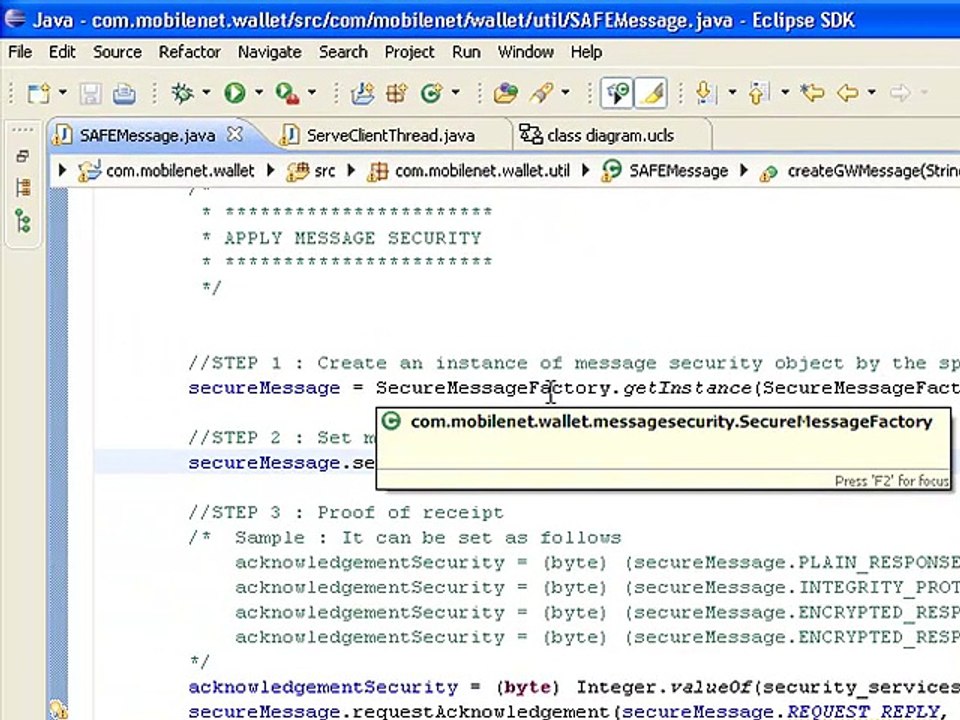Close the SAFEMessage.java editor tab
The height and width of the screenshot is (720, 960).
[x=235, y=134]
